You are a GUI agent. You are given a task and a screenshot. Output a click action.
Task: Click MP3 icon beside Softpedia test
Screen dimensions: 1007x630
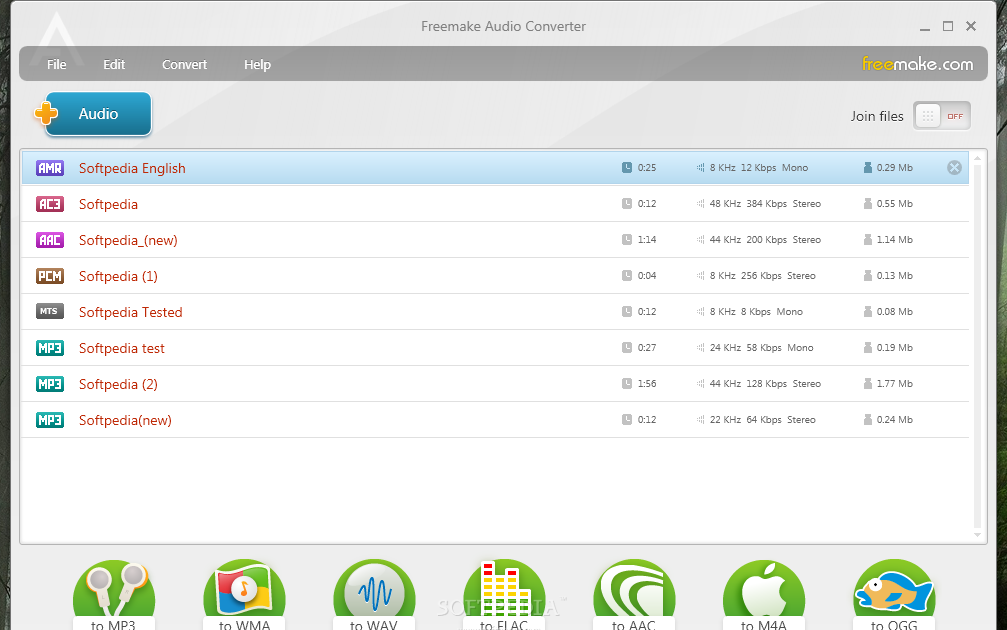point(50,348)
